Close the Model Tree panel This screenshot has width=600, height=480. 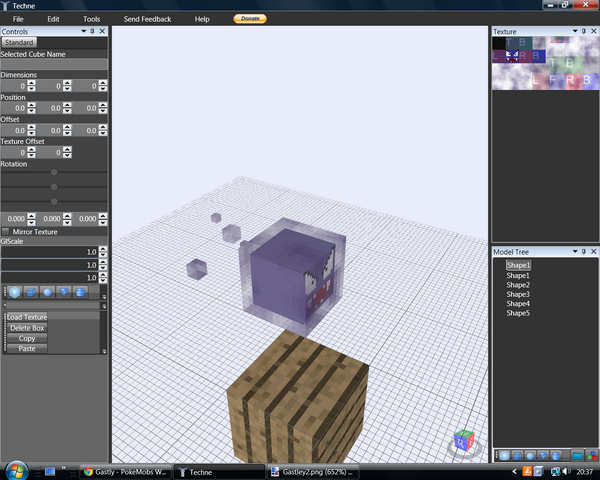coord(593,252)
